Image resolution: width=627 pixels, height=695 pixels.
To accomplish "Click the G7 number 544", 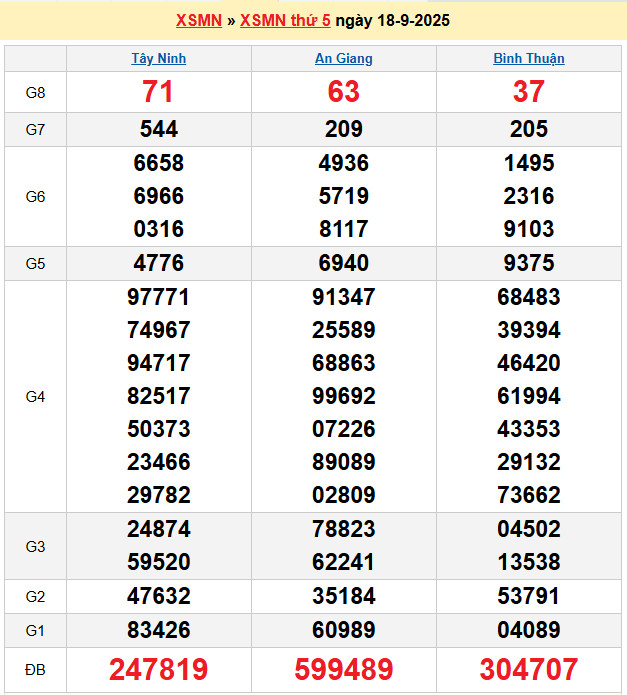I will tap(158, 129).
